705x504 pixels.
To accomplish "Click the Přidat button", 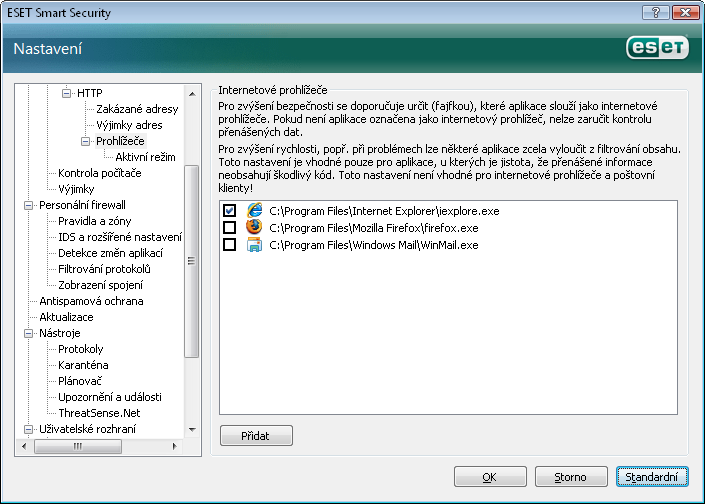I will (256, 436).
